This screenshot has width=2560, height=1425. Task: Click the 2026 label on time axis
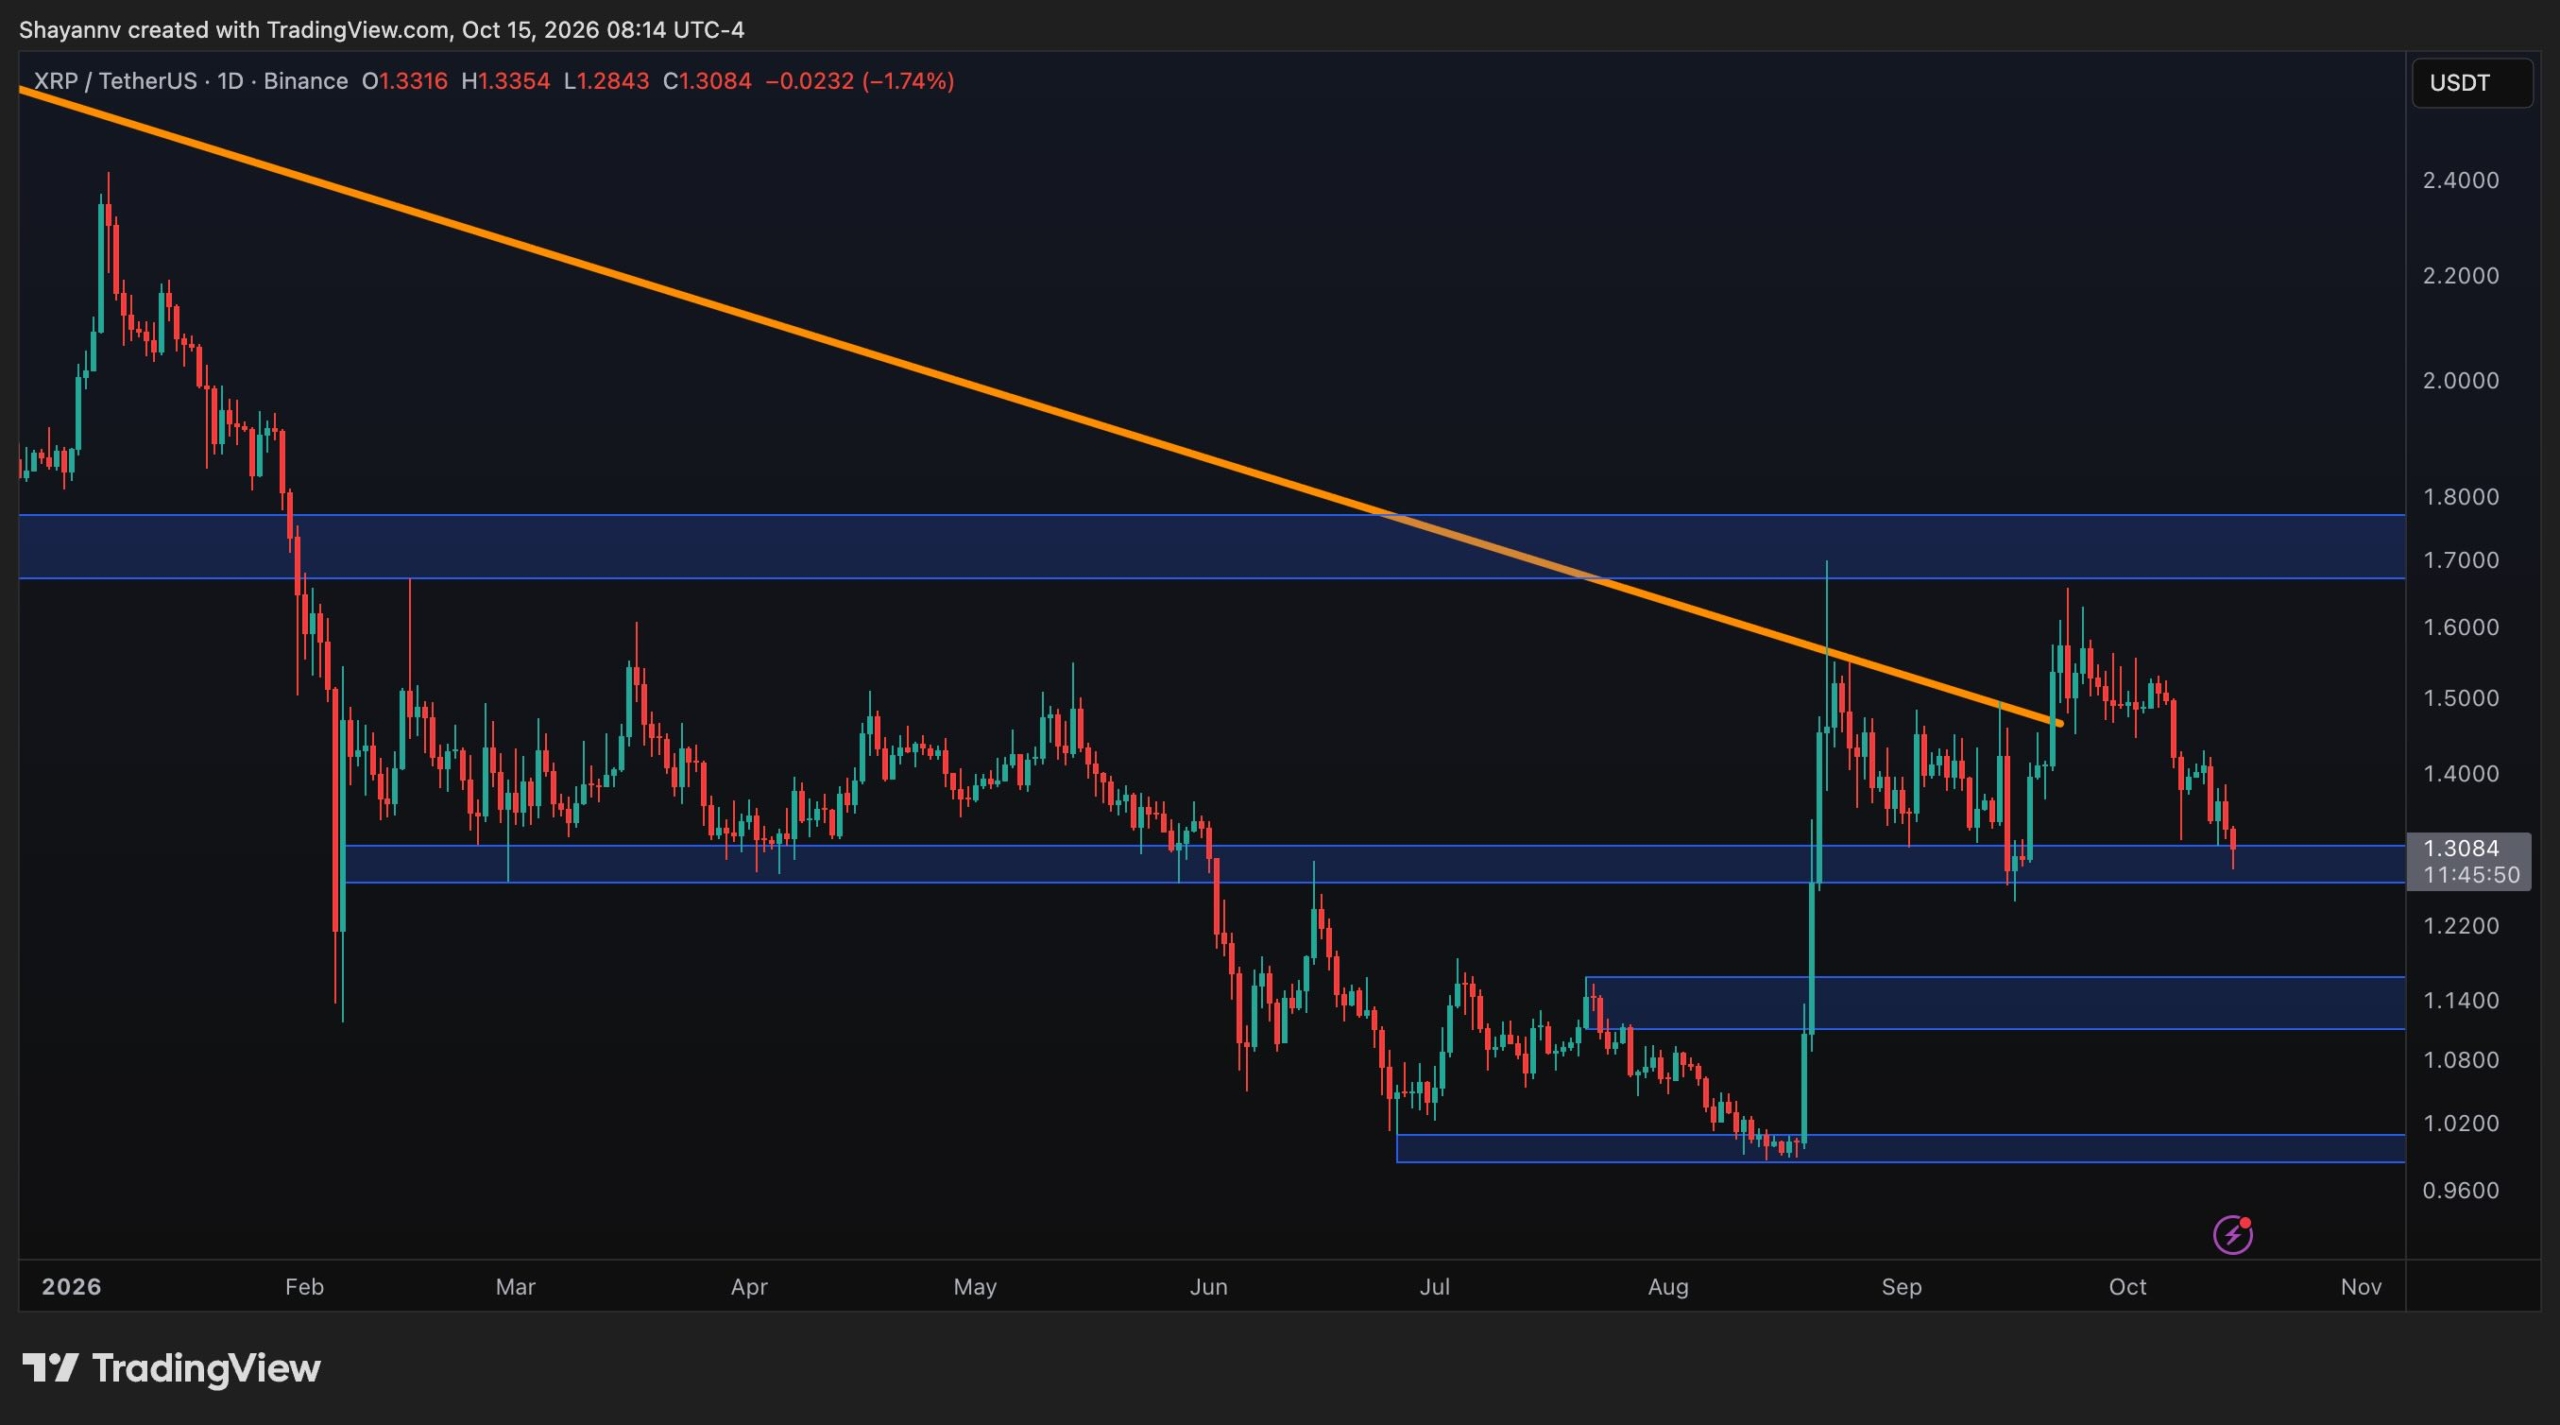(71, 1286)
